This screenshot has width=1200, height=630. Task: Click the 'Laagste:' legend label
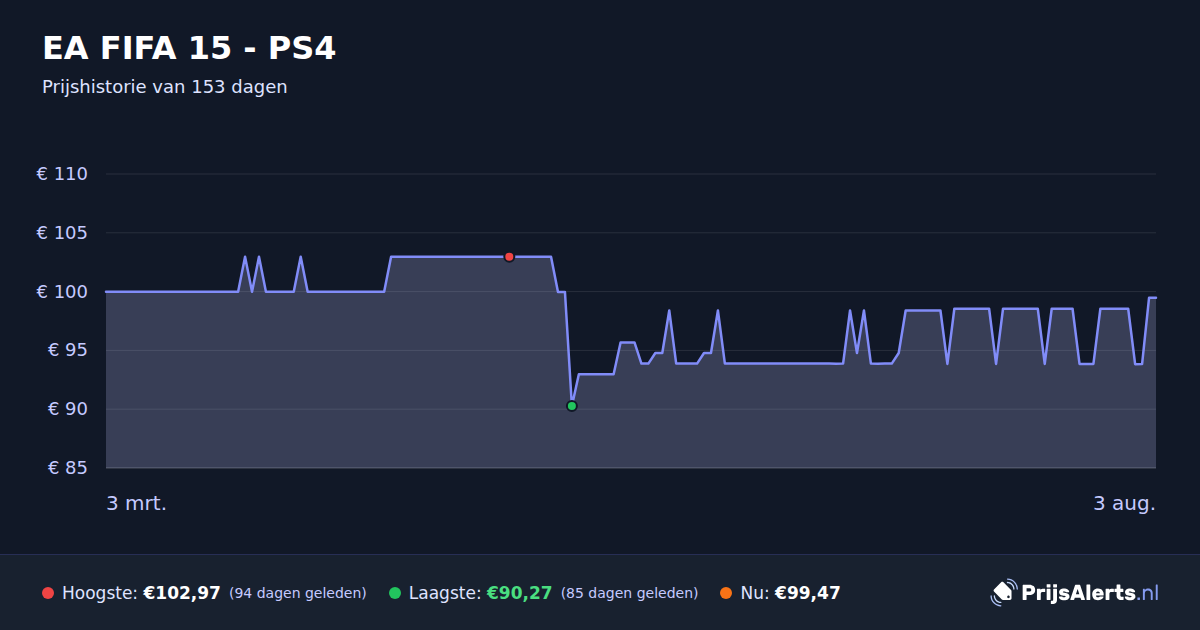[x=444, y=593]
